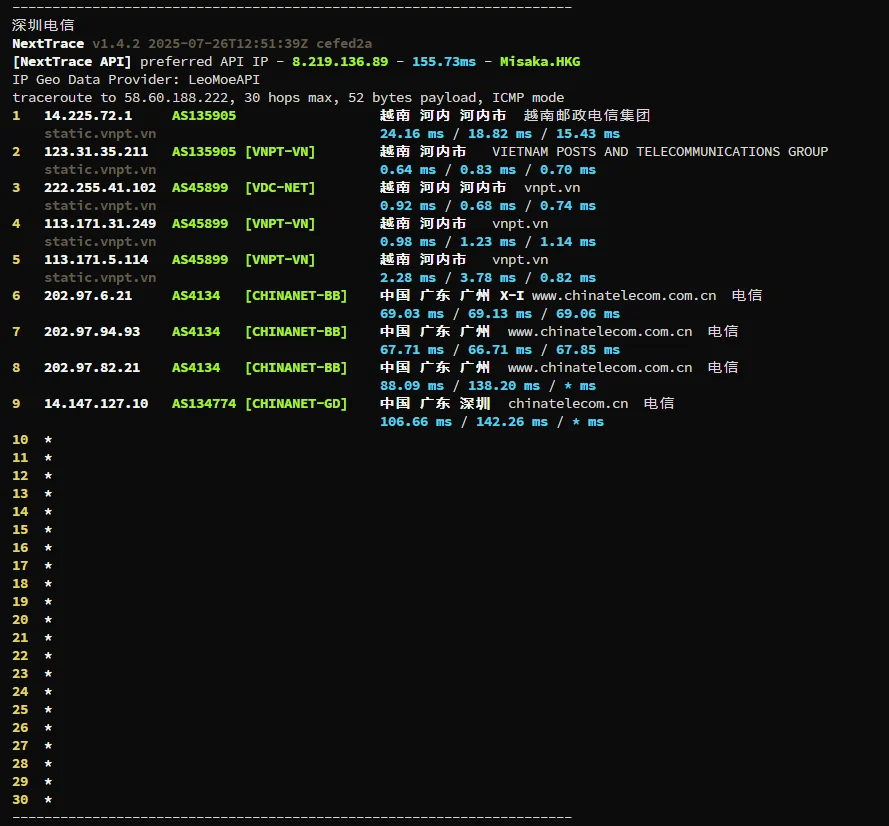
Task: Click hop 9 IP 14.147.127.10
Action: click(96, 404)
